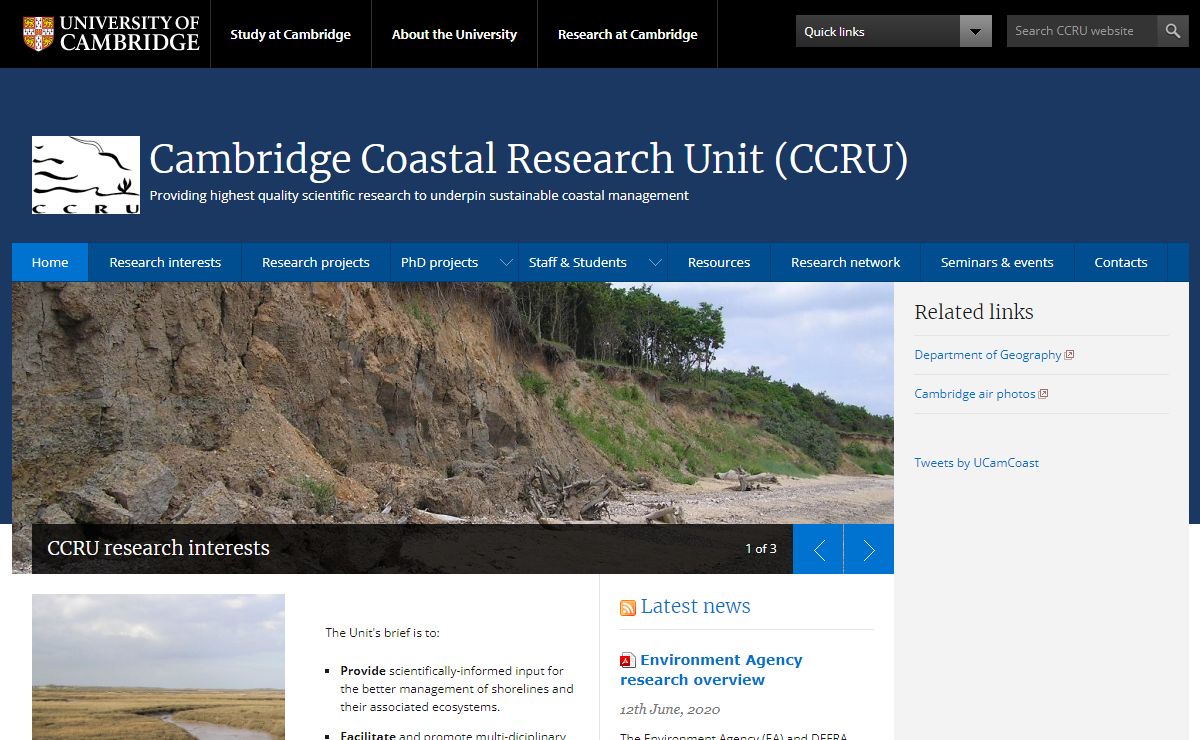The image size is (1200, 740).
Task: Click the salt marsh photo thumbnail
Action: pyautogui.click(x=158, y=667)
